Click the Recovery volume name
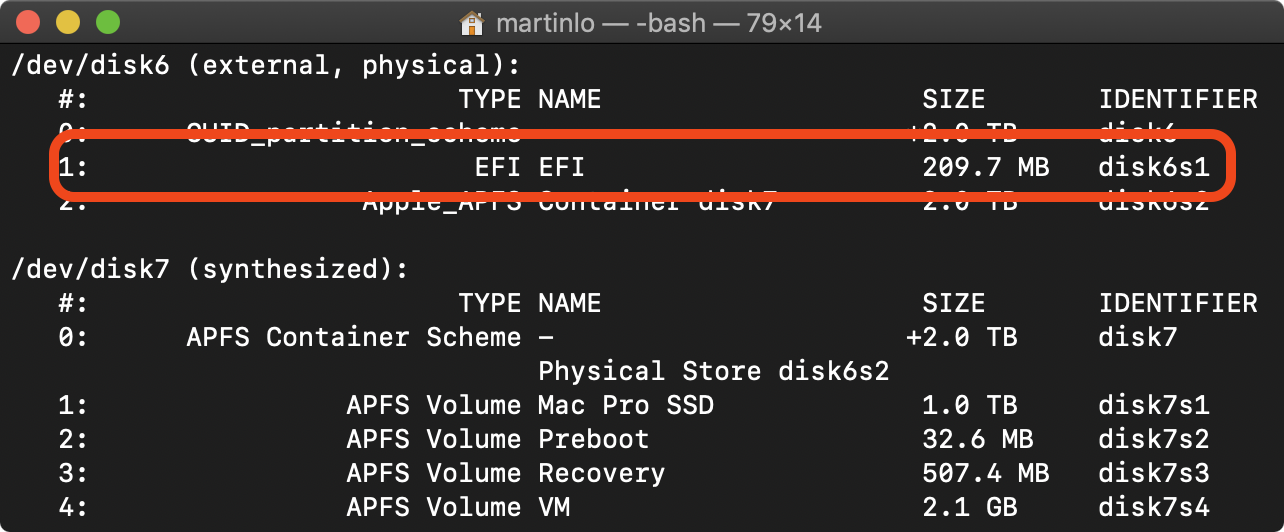This screenshot has width=1284, height=532. 601,473
